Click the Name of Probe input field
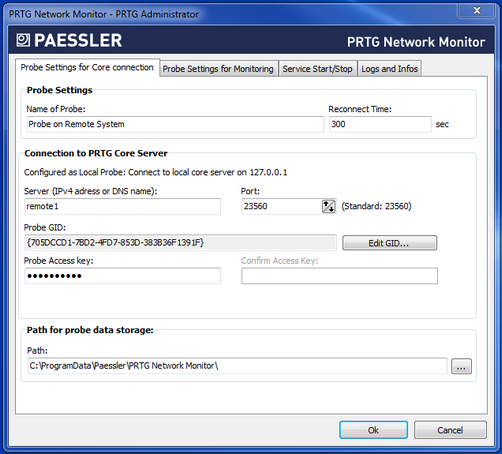Screen dimensions: 502x454 [175, 124]
